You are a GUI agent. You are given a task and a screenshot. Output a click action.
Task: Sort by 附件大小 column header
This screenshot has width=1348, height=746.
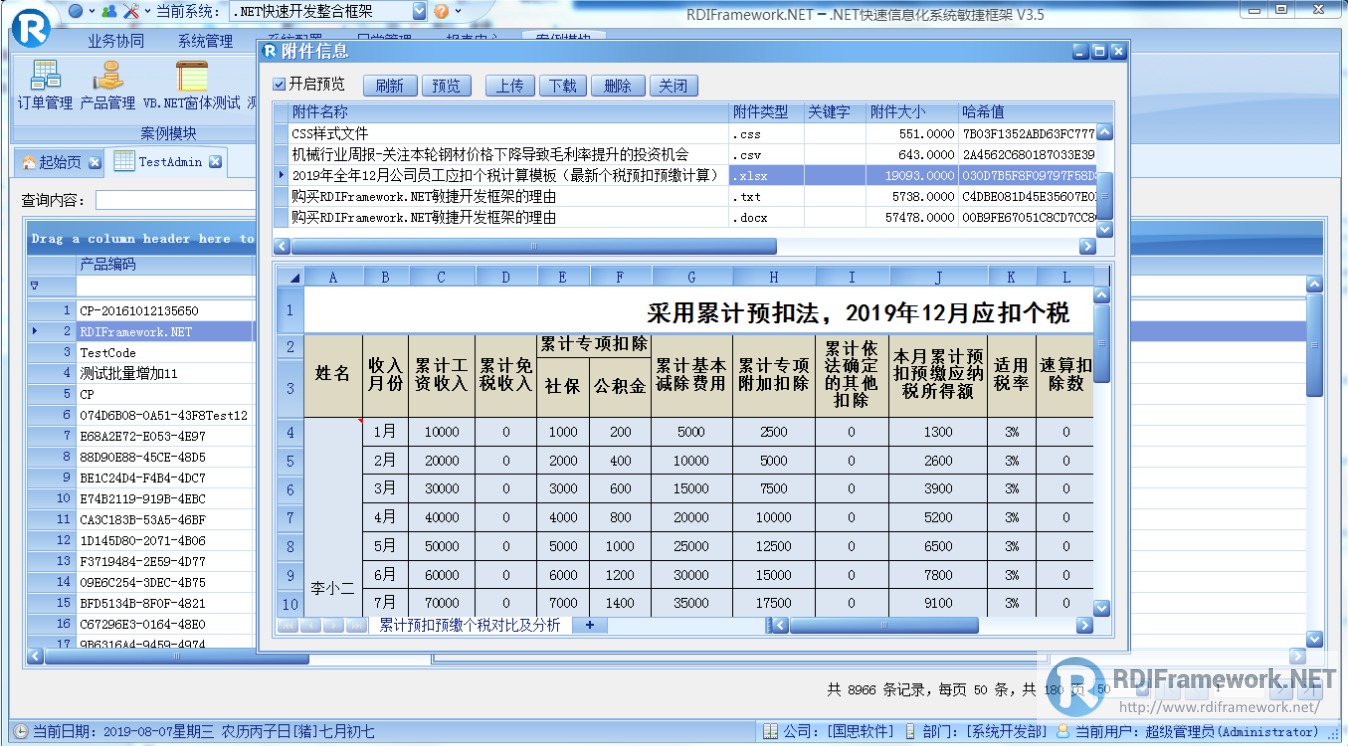[911, 112]
